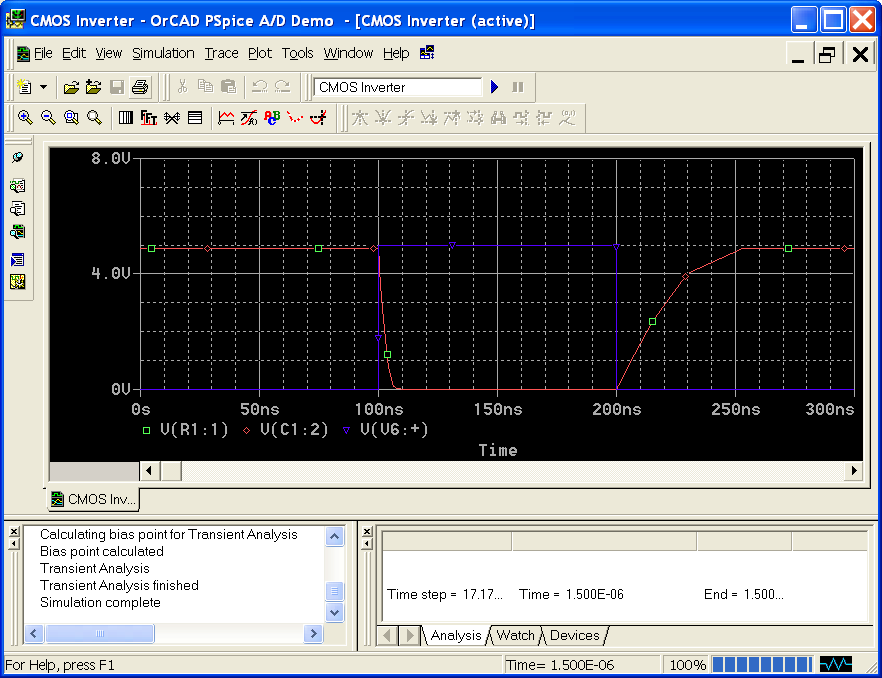882x678 pixels.
Task: Click the Text Label (ABC) icon
Action: click(271, 118)
